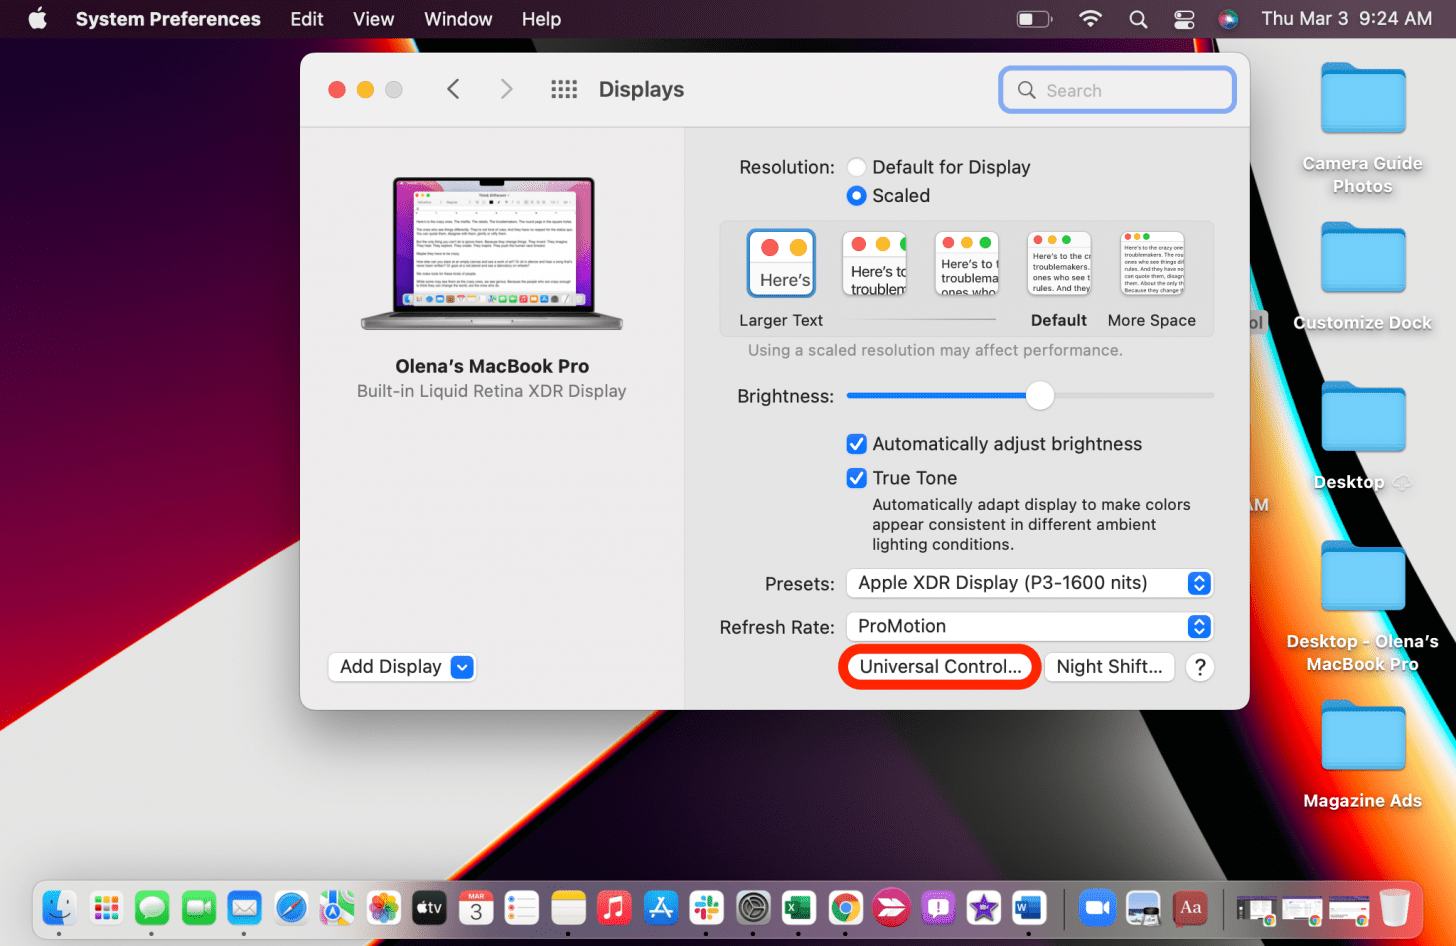Open Night Shift settings

tap(1109, 667)
